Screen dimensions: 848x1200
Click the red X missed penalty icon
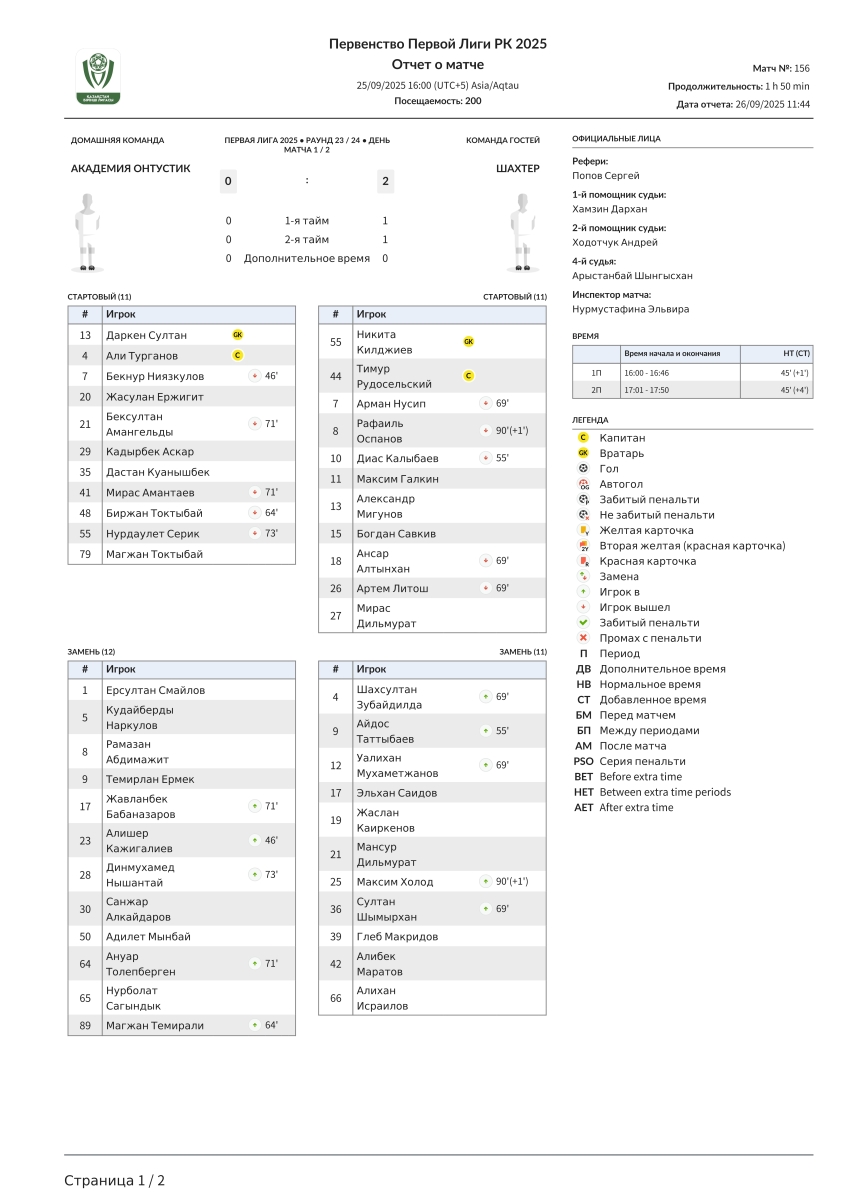[x=583, y=638]
